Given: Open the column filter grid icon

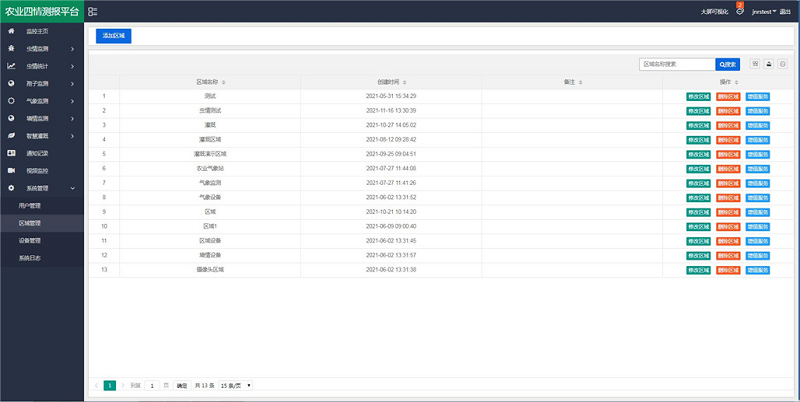Looking at the screenshot, I should [755, 64].
